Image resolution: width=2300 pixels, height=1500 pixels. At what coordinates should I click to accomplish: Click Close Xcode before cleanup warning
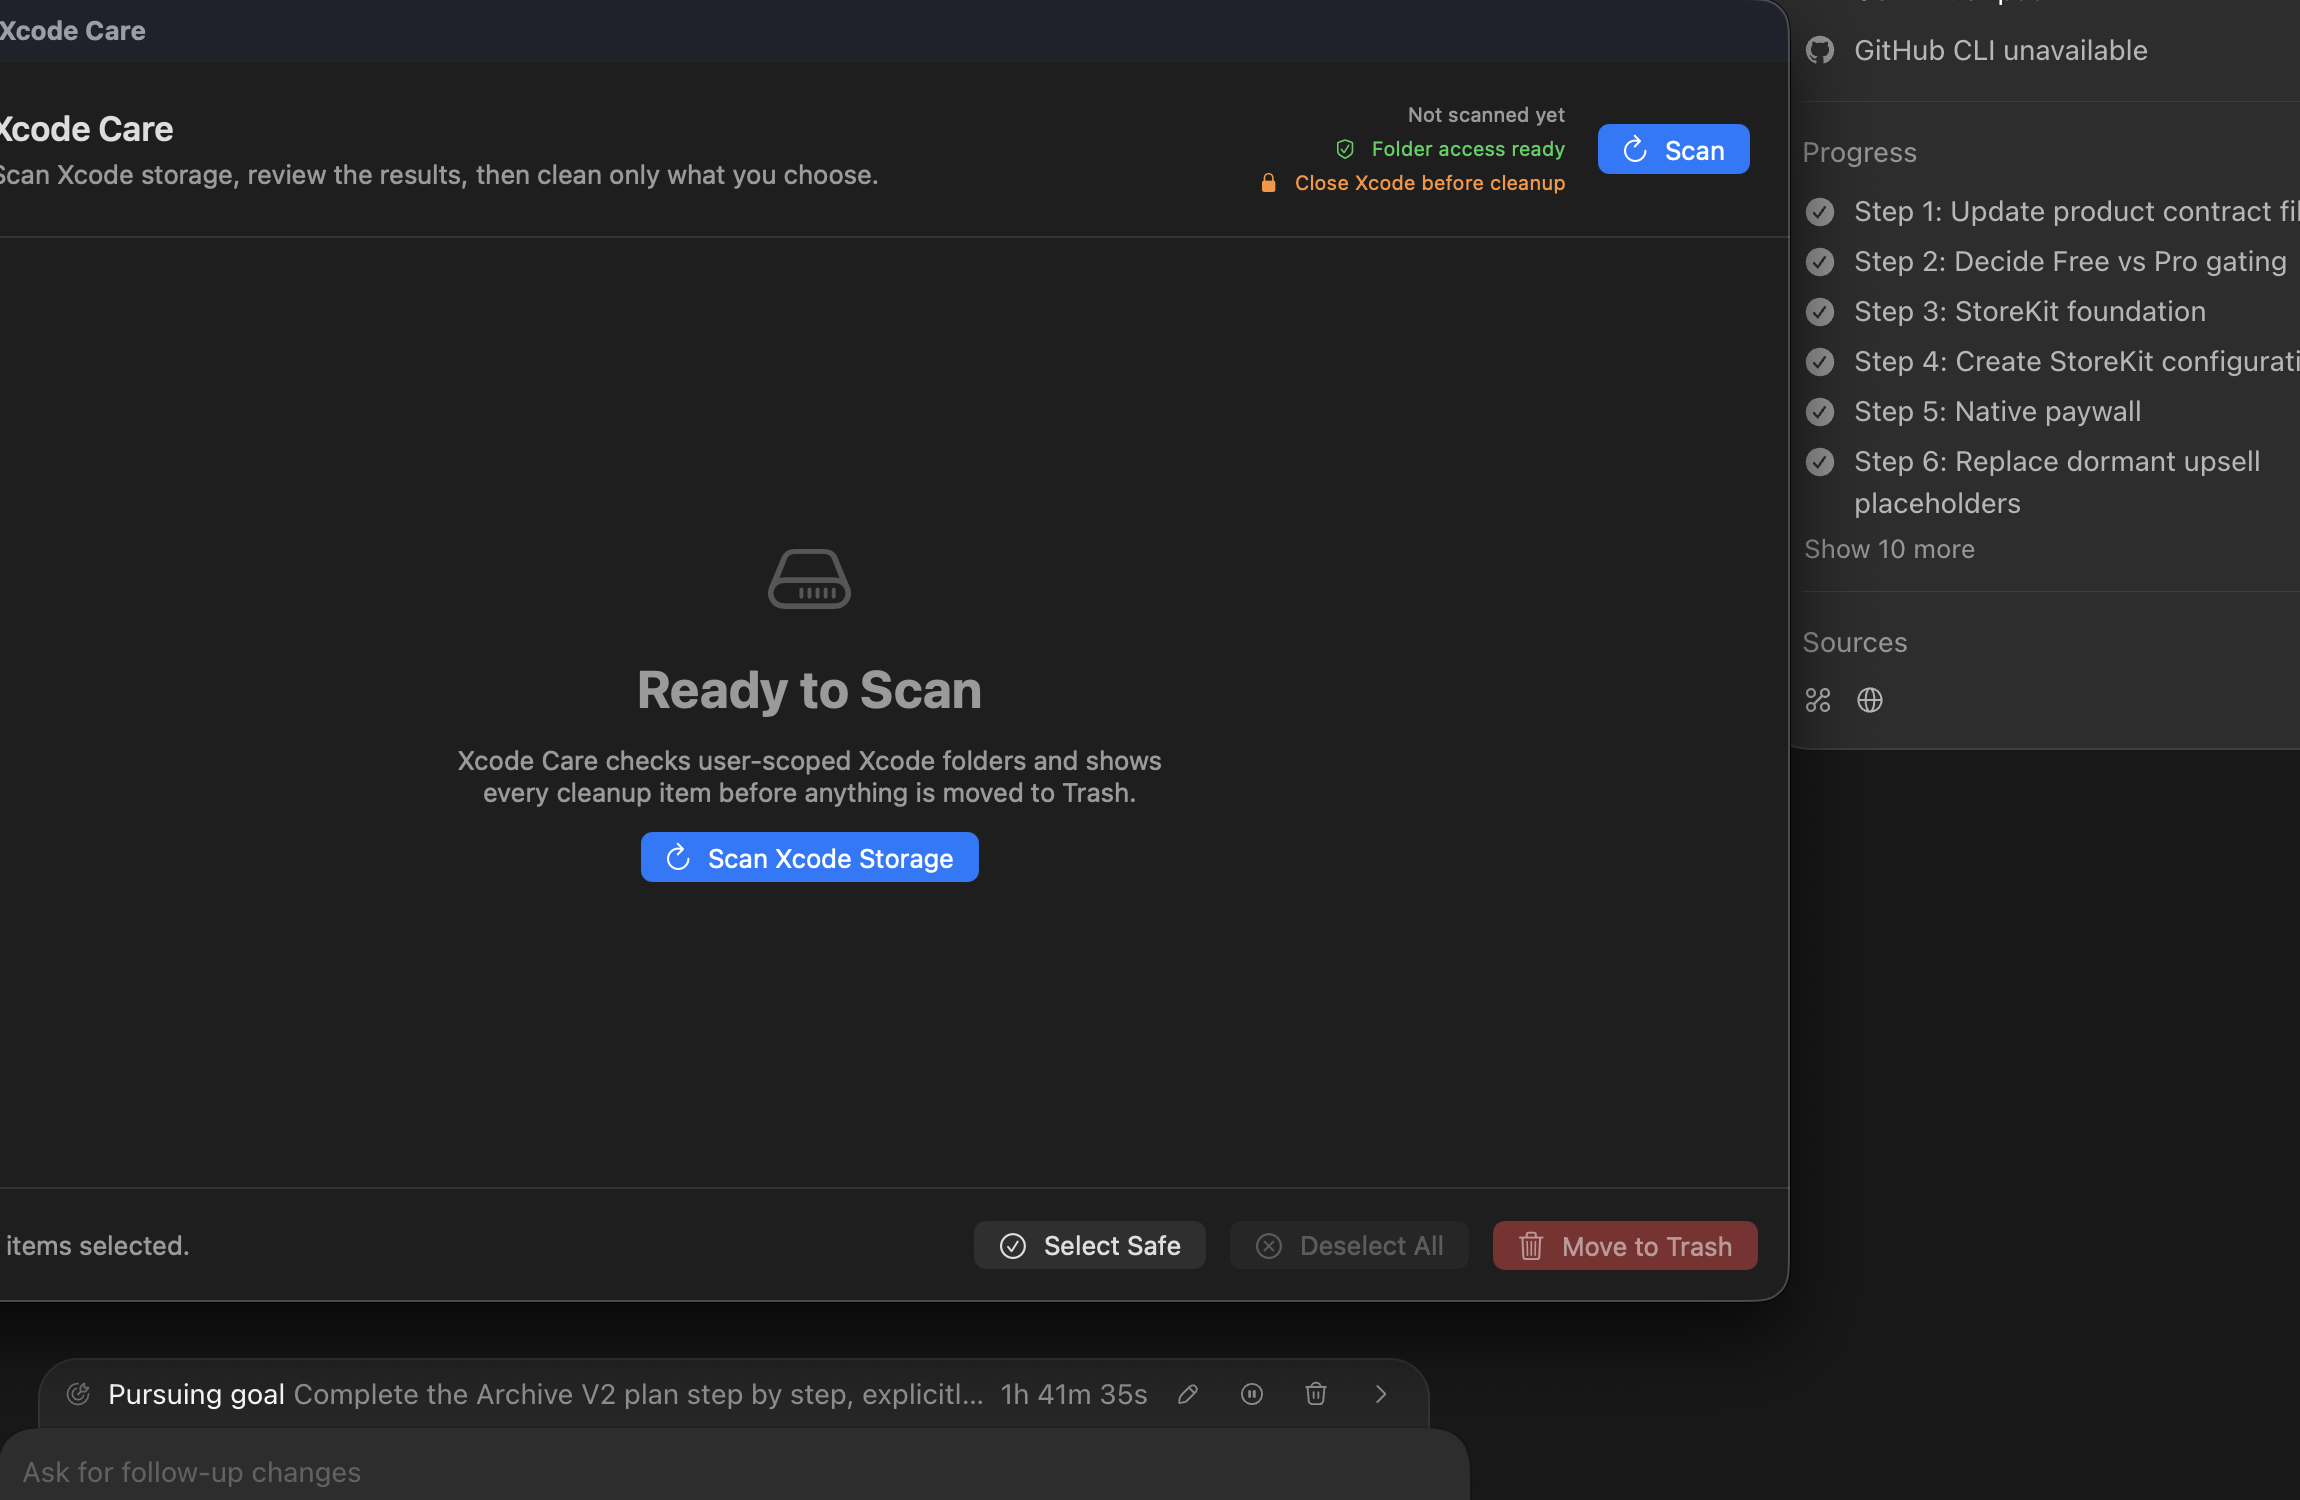tap(1430, 183)
